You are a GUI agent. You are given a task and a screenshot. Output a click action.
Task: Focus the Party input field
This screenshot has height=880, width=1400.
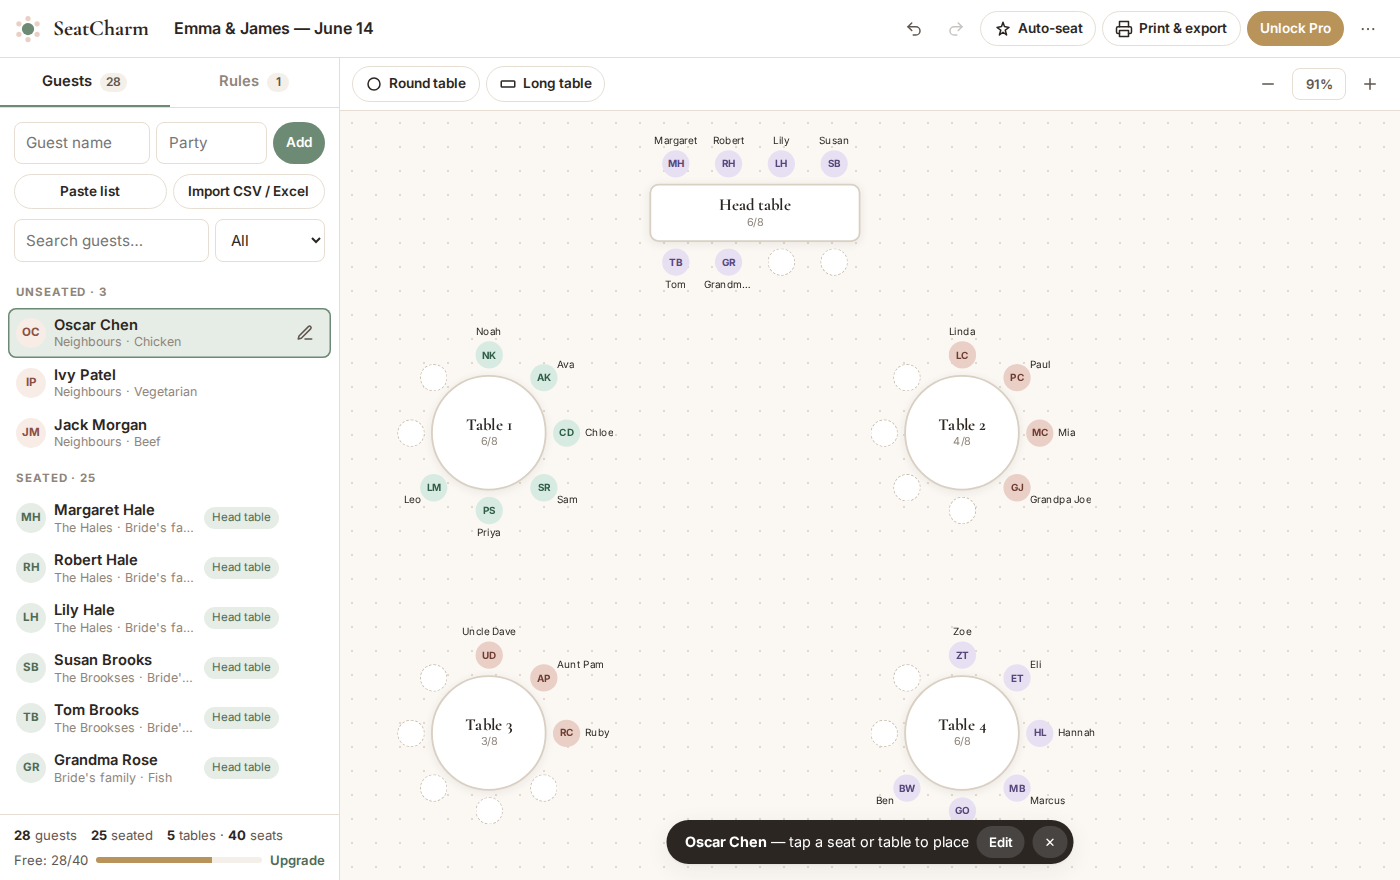tap(211, 143)
